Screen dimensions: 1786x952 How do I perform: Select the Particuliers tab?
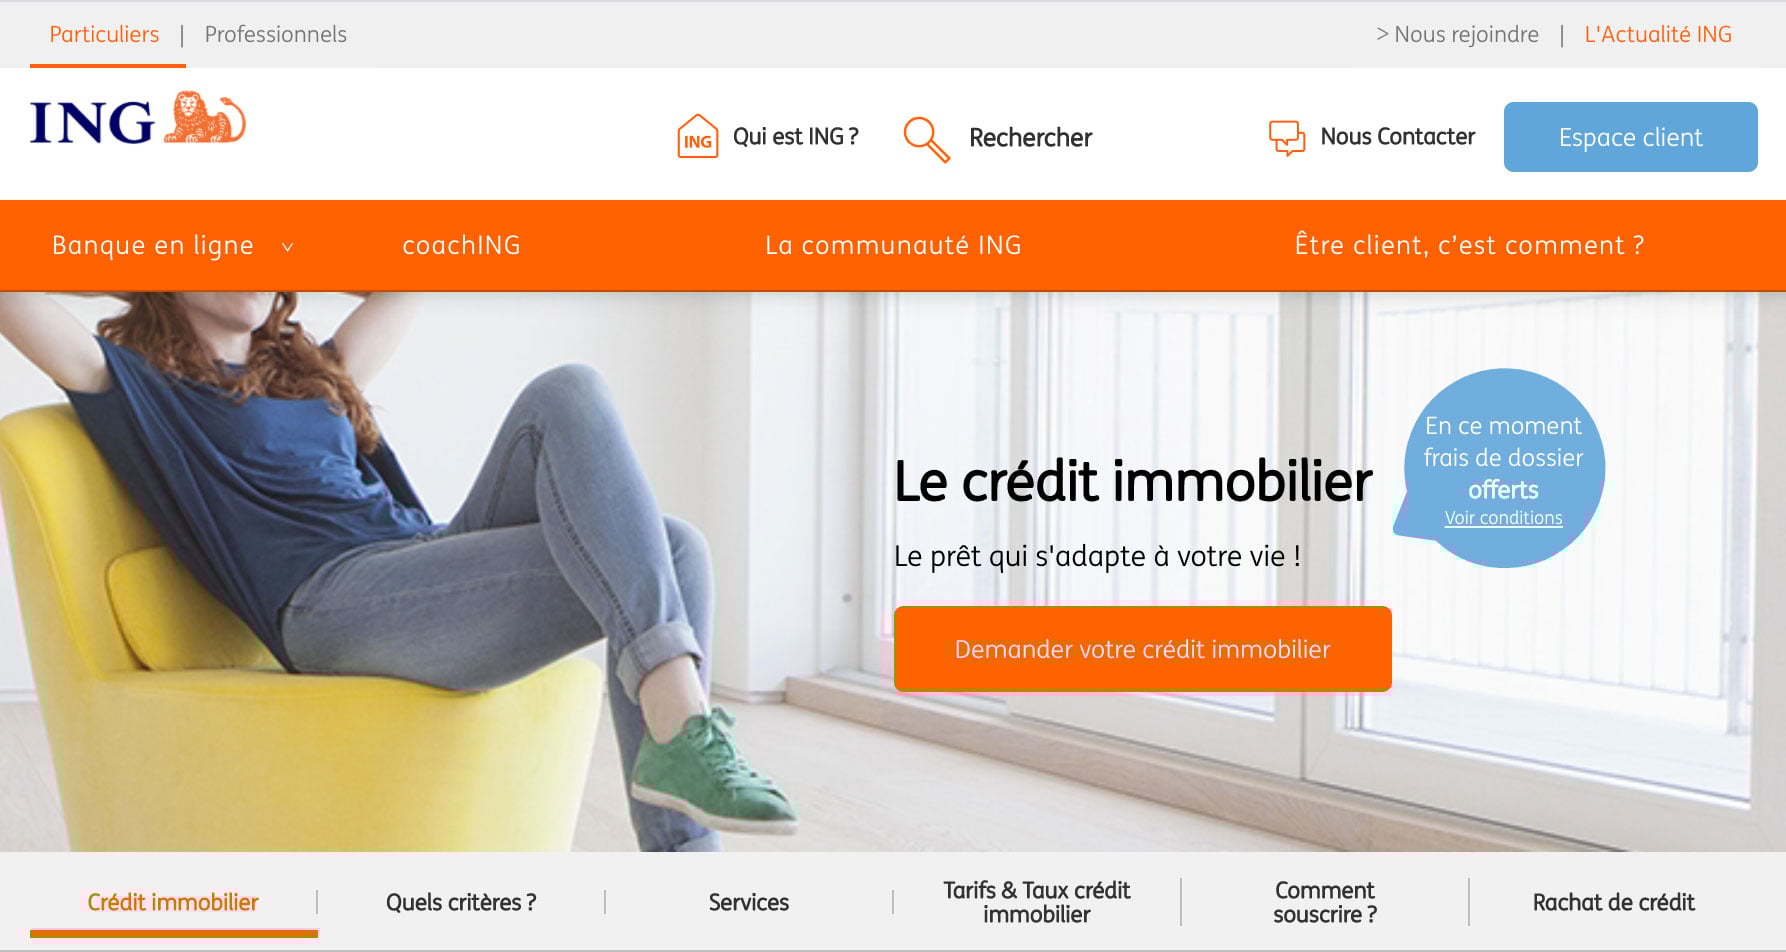click(x=104, y=34)
